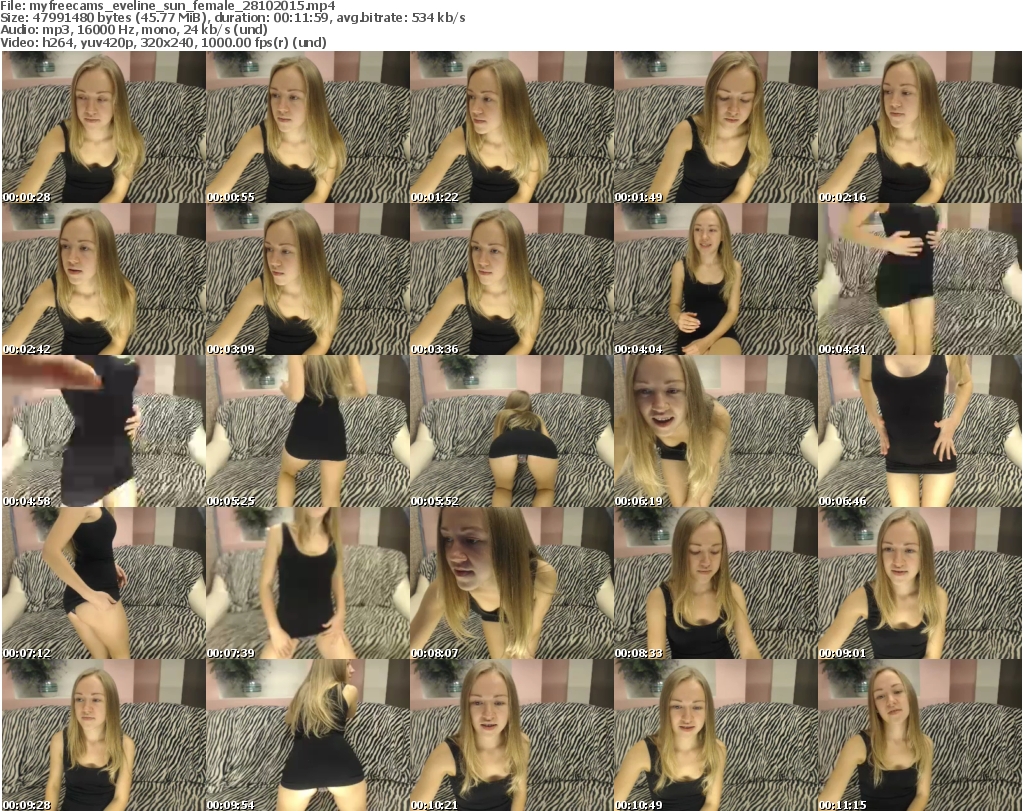Open the thumbnail stamped 00:04:31
Screen dimensions: 1024x811
point(920,279)
